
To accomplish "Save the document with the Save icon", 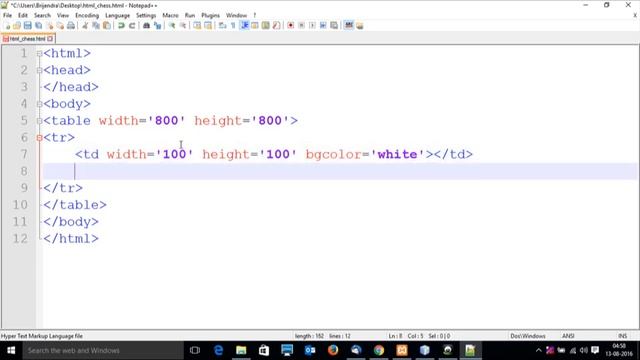I will pyautogui.click(x=27, y=25).
